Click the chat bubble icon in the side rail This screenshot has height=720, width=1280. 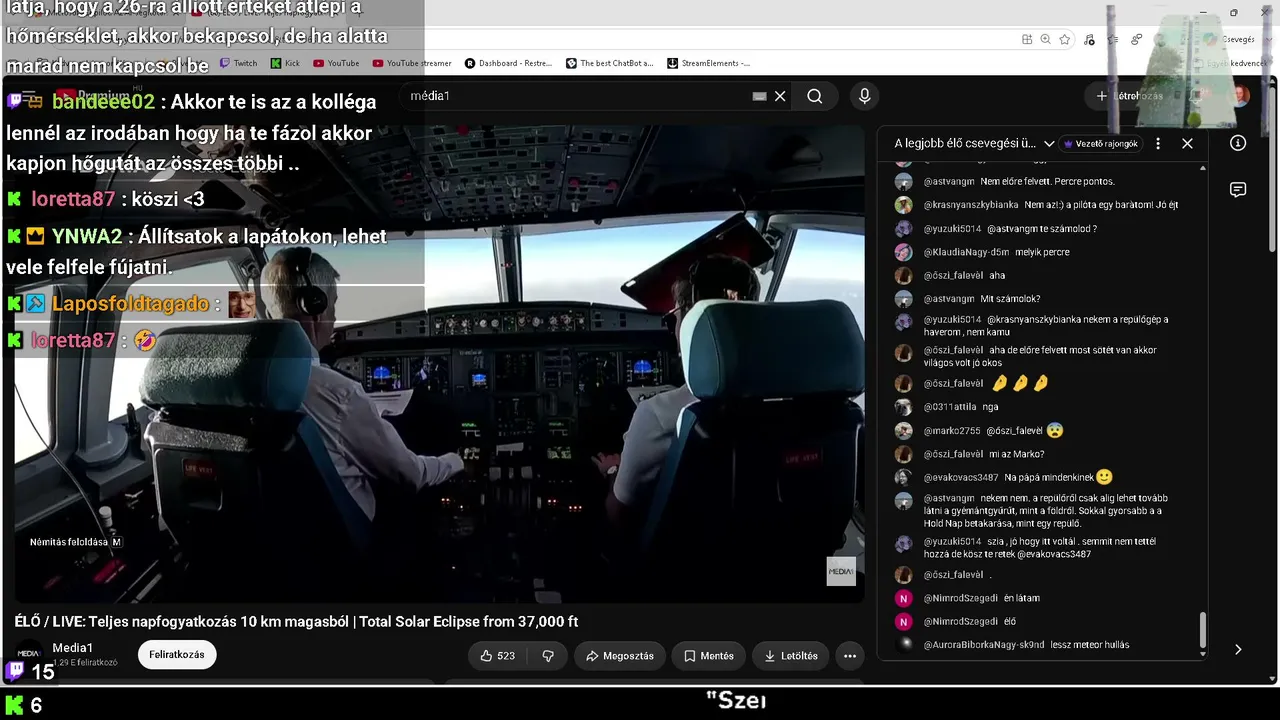pos(1238,190)
